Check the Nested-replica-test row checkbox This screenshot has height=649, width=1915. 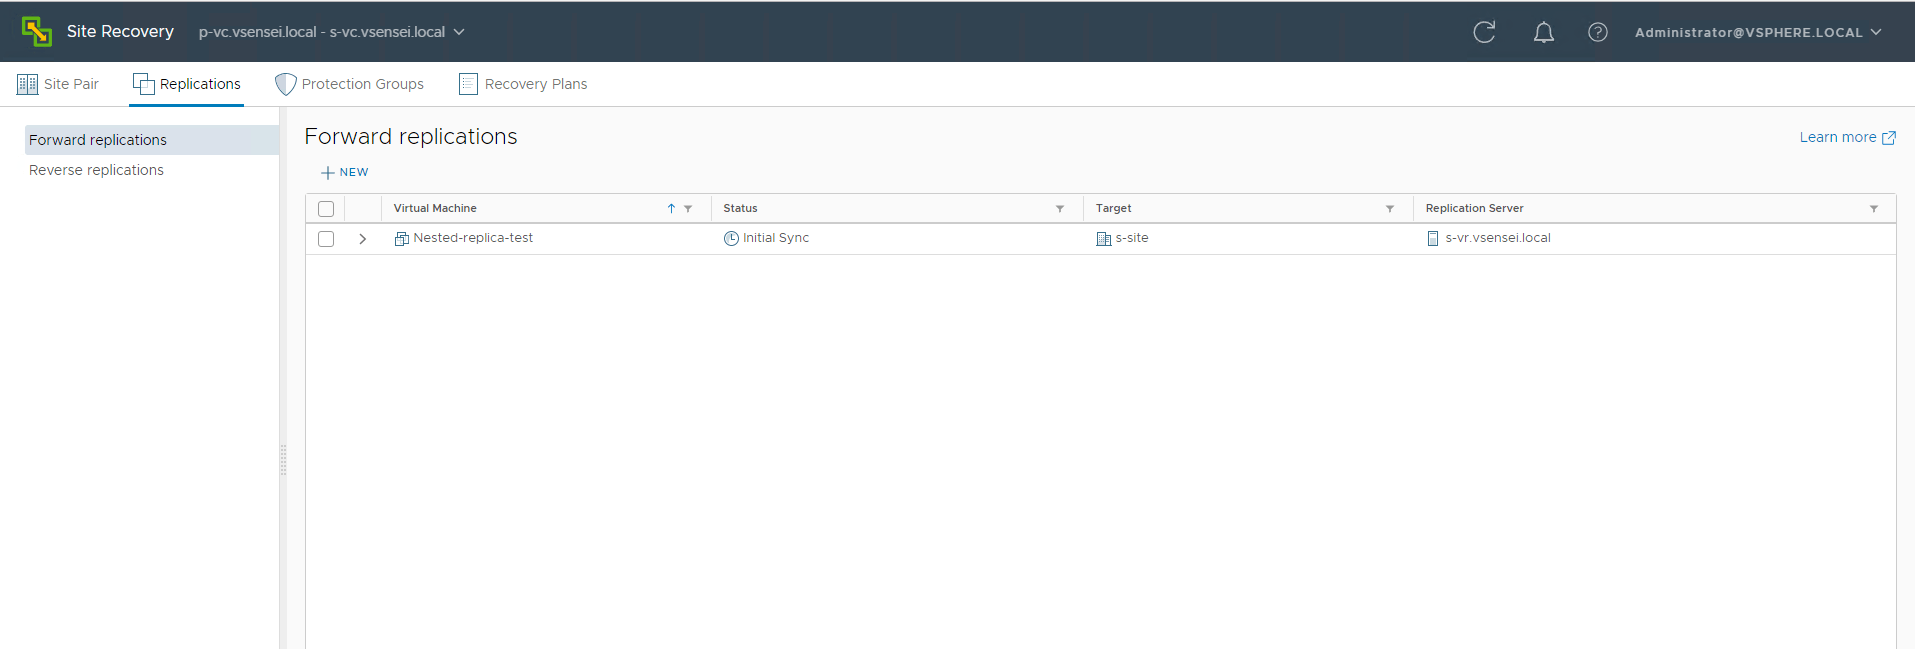click(x=326, y=239)
